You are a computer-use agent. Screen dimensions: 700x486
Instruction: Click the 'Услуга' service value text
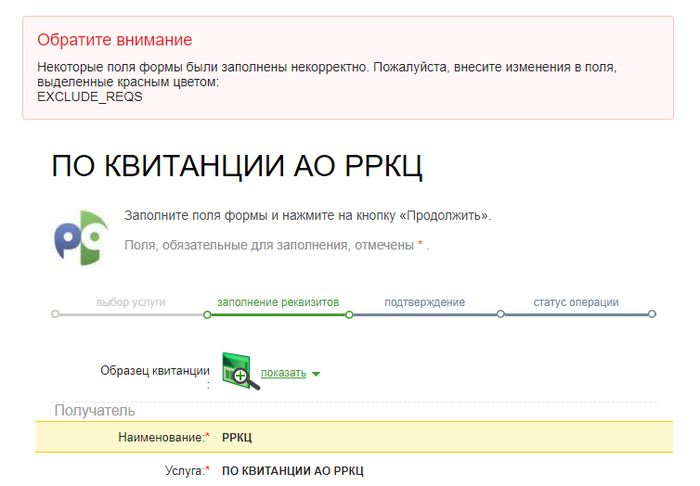click(x=293, y=471)
